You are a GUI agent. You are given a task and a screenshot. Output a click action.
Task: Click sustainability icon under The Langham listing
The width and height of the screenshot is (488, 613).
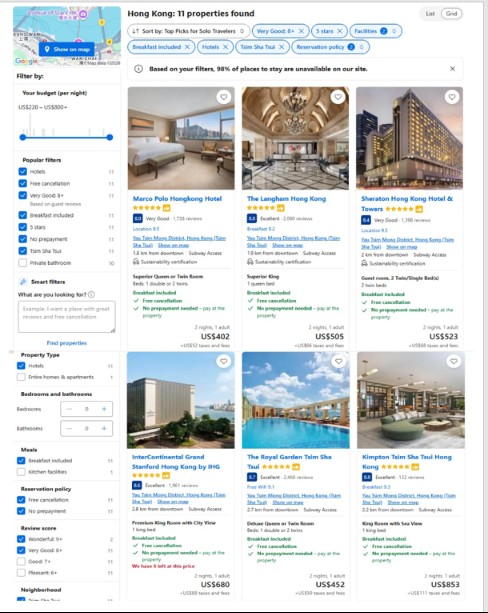[x=250, y=262]
